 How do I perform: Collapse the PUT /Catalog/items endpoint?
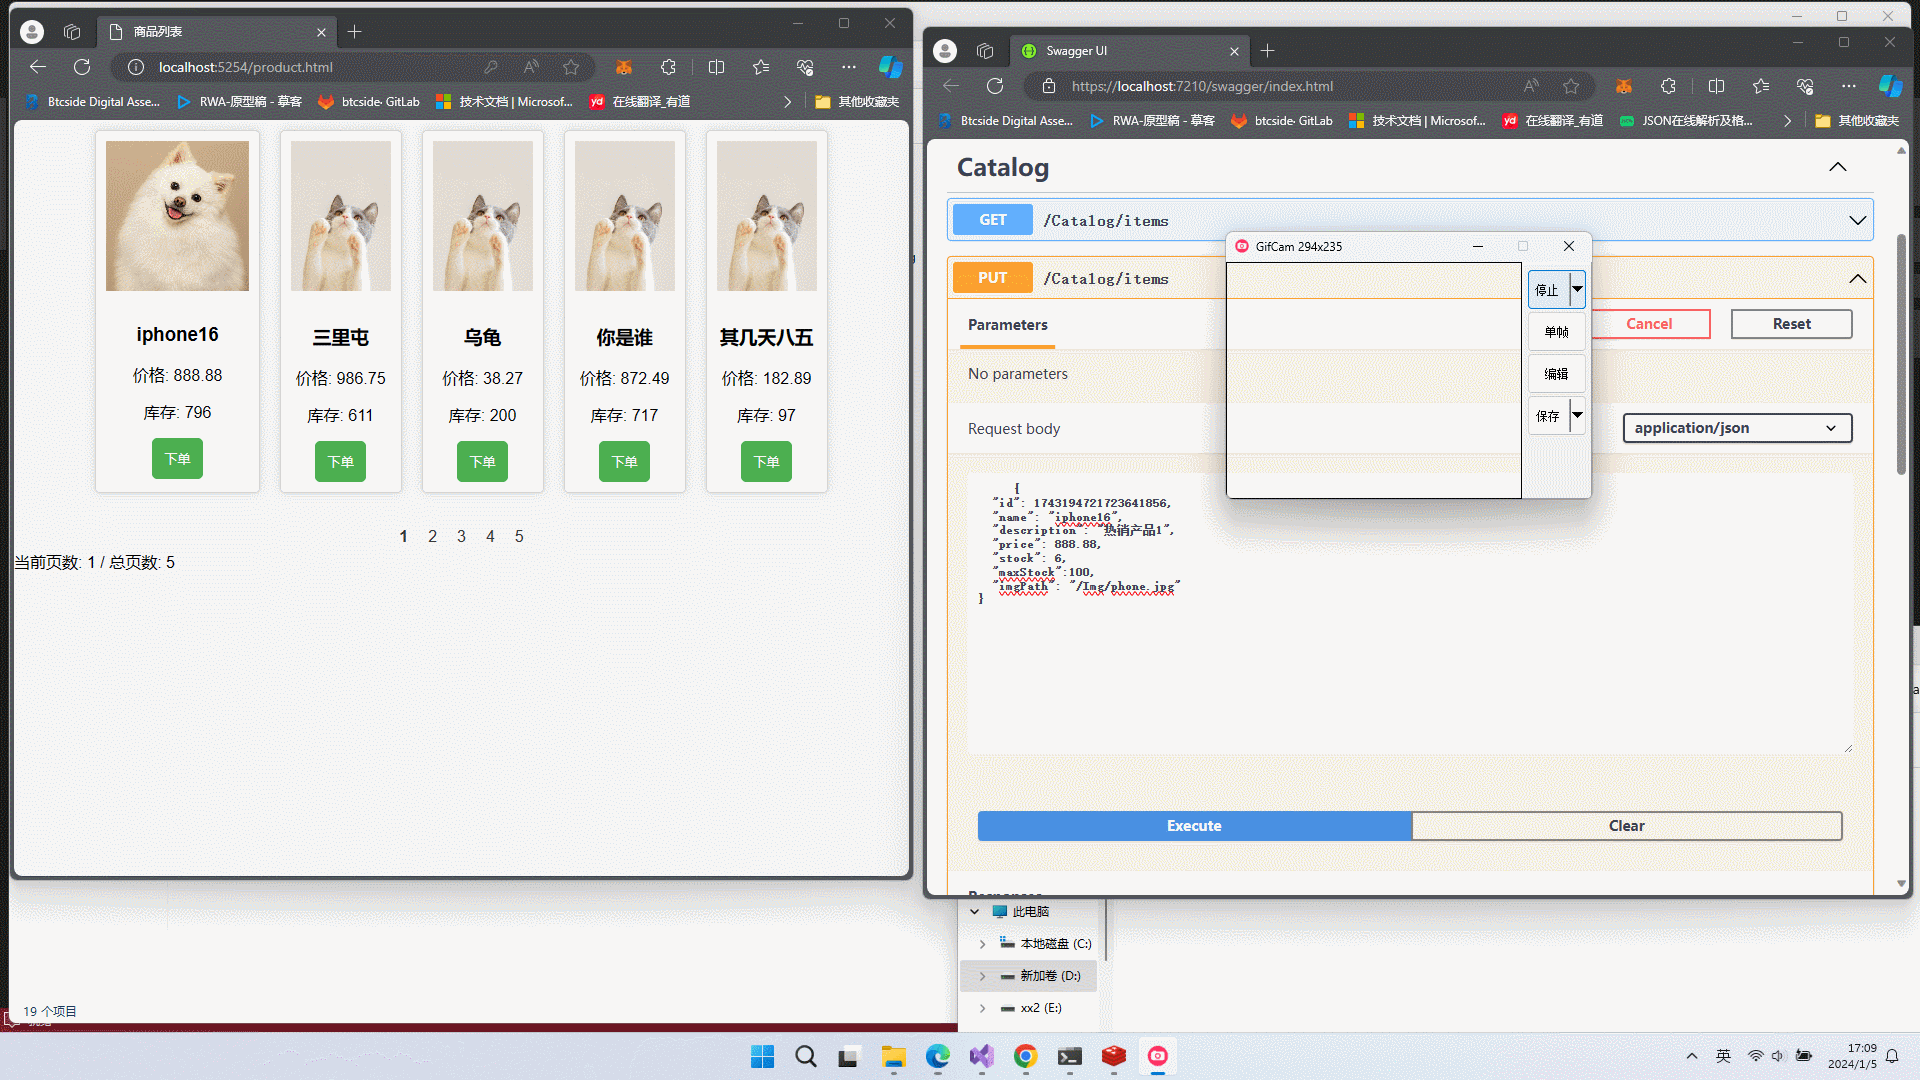pyautogui.click(x=1858, y=278)
